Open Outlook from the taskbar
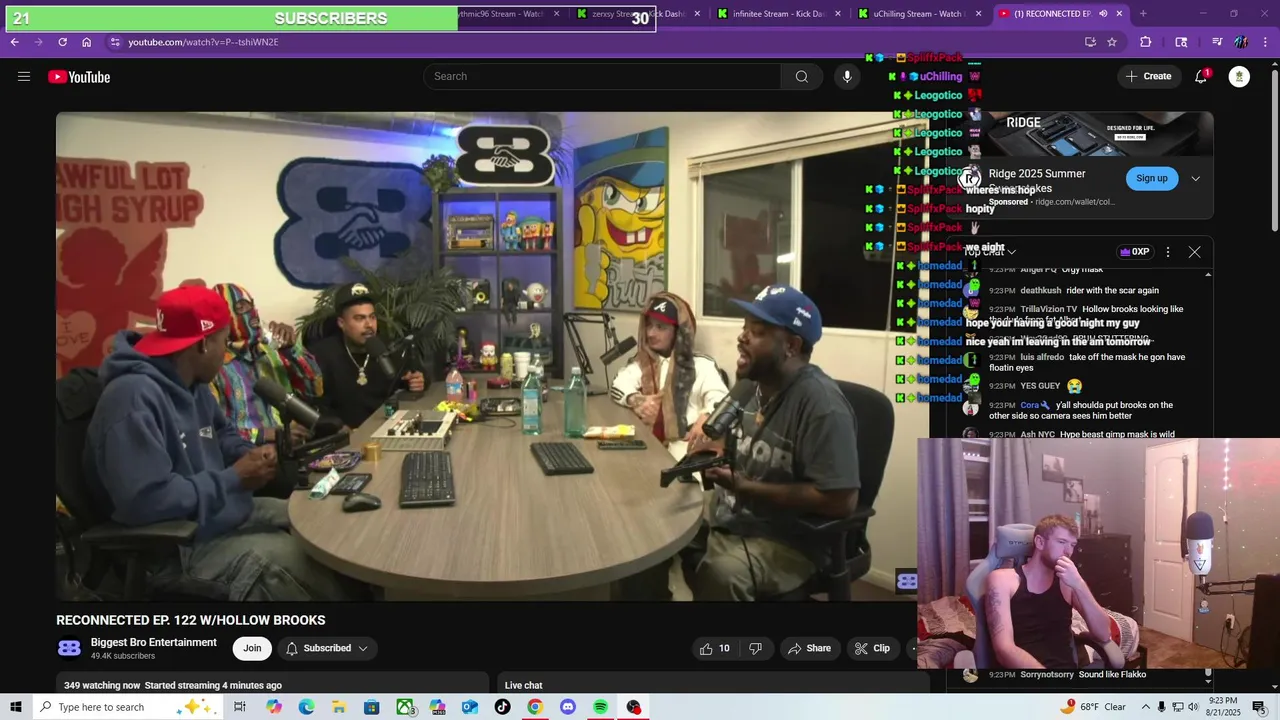This screenshot has height=720, width=1280. point(470,707)
